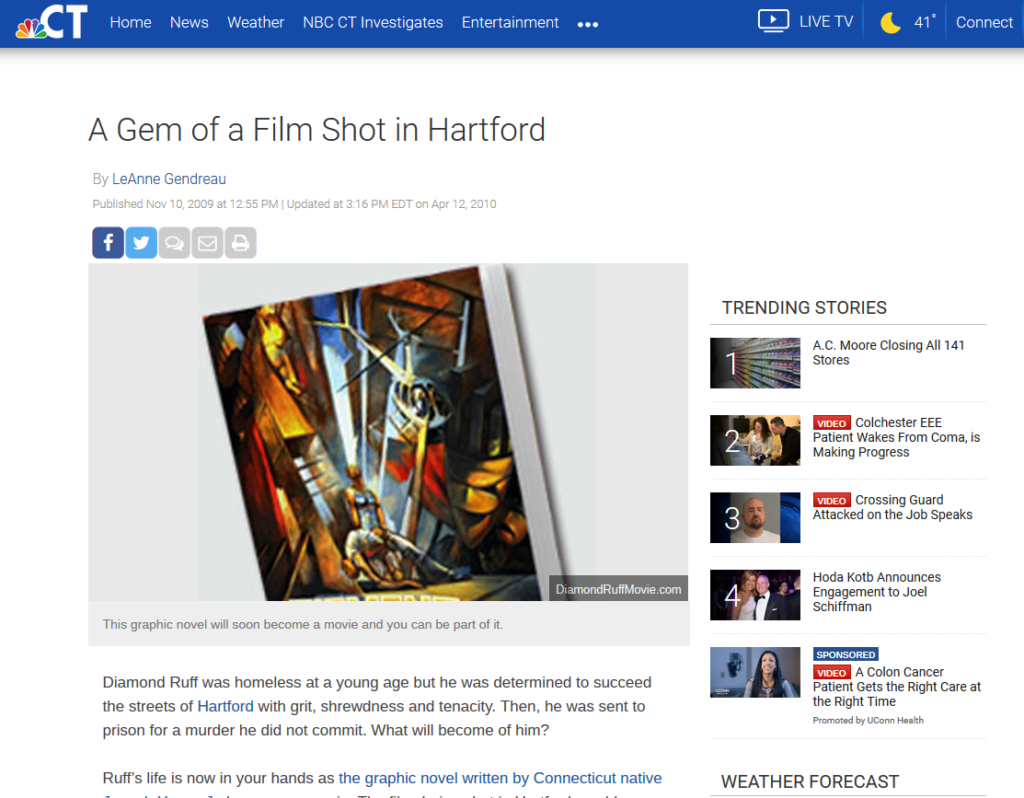Click VIDEO badge on Crossing Guard story
Viewport: 1024px width, 798px height.
[831, 500]
